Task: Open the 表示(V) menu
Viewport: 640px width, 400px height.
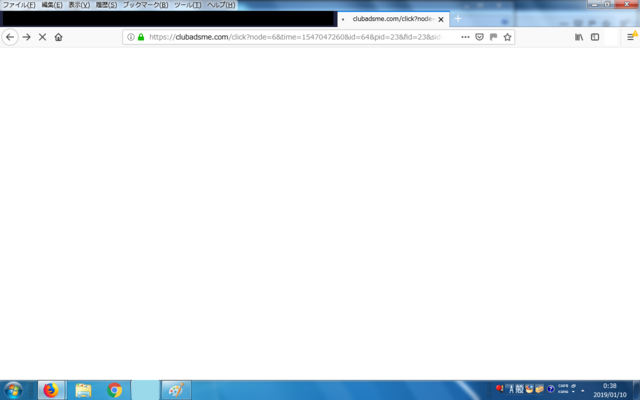Action: (x=79, y=5)
